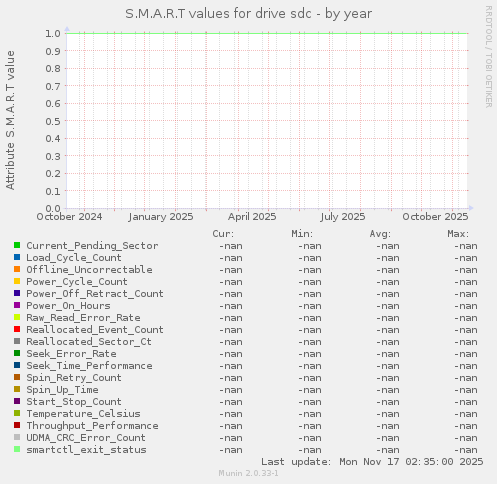This screenshot has width=497, height=484.
Task: Click the July 2025 x-axis label
Action: coord(343,217)
